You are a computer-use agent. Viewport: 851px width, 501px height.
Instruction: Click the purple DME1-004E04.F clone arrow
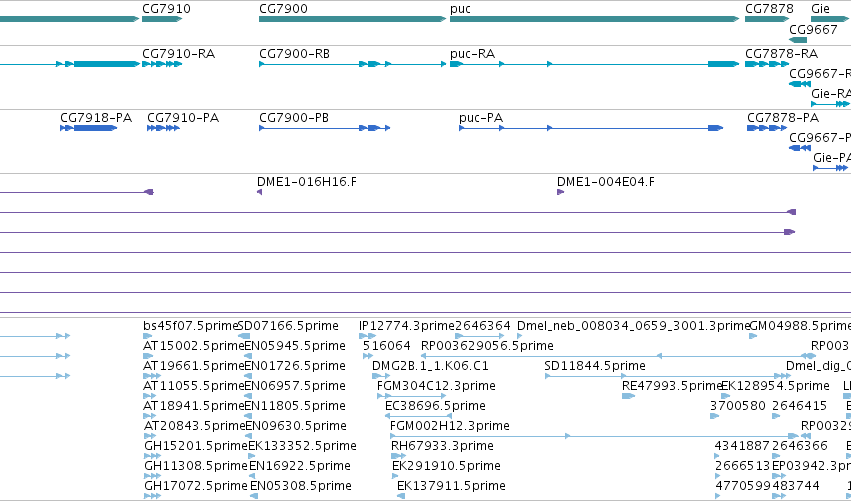coord(561,192)
